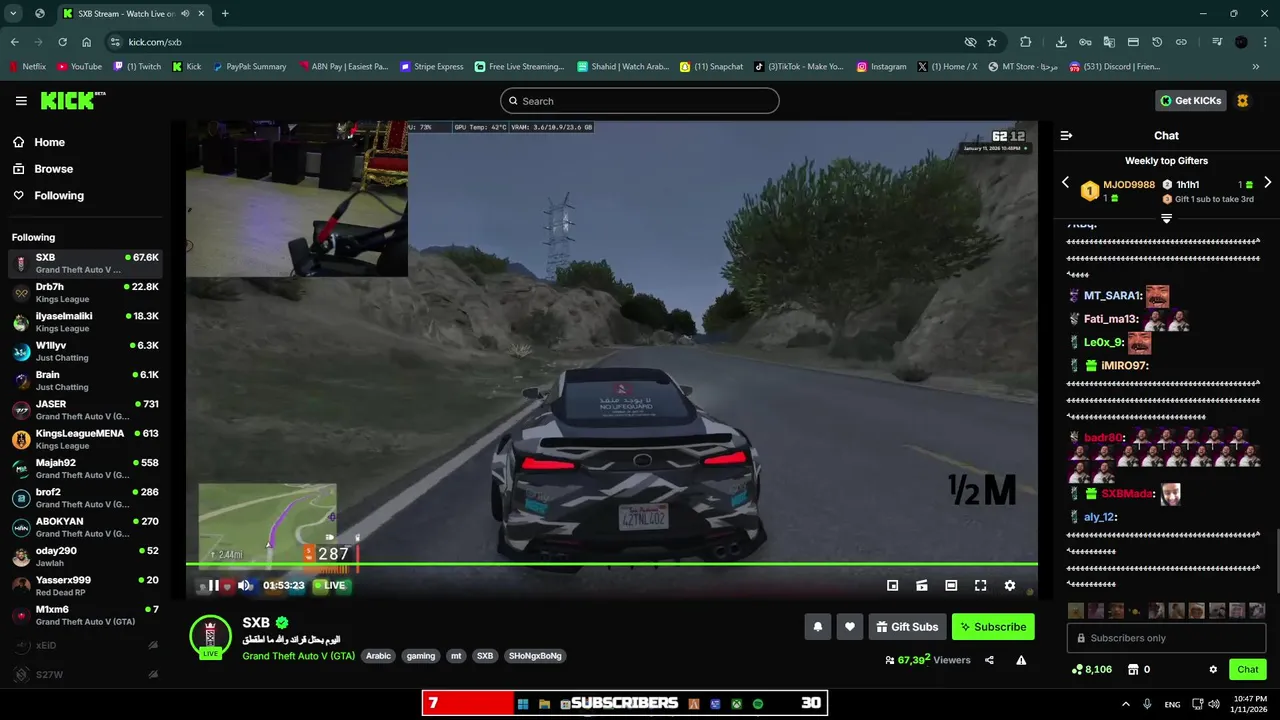Image resolution: width=1280 pixels, height=720 pixels.
Task: Open a new browser tab
Action: click(225, 14)
